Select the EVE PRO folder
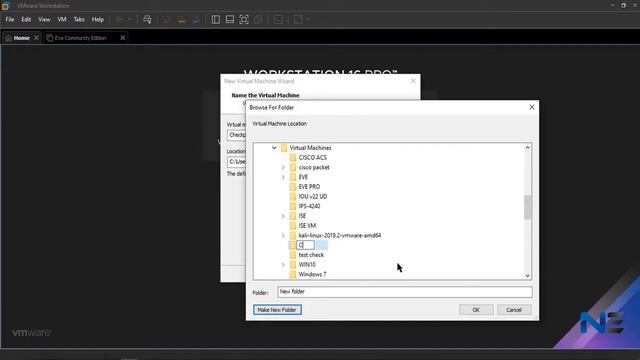This screenshot has width=640, height=360. point(309,187)
